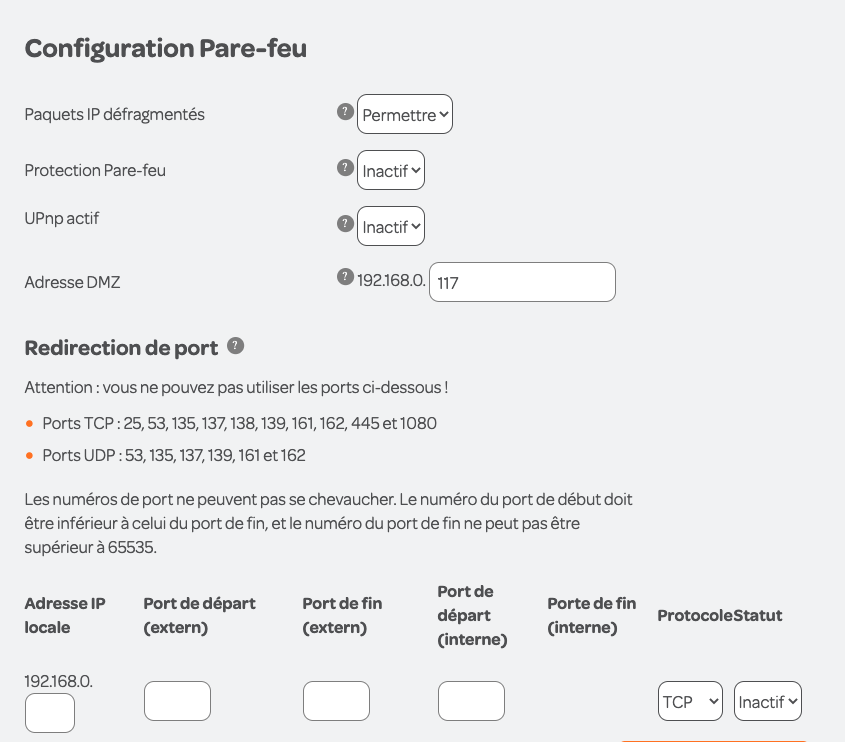Image resolution: width=847 pixels, height=742 pixels.
Task: Open the Permettre dropdown for IP packets
Action: click(x=405, y=114)
